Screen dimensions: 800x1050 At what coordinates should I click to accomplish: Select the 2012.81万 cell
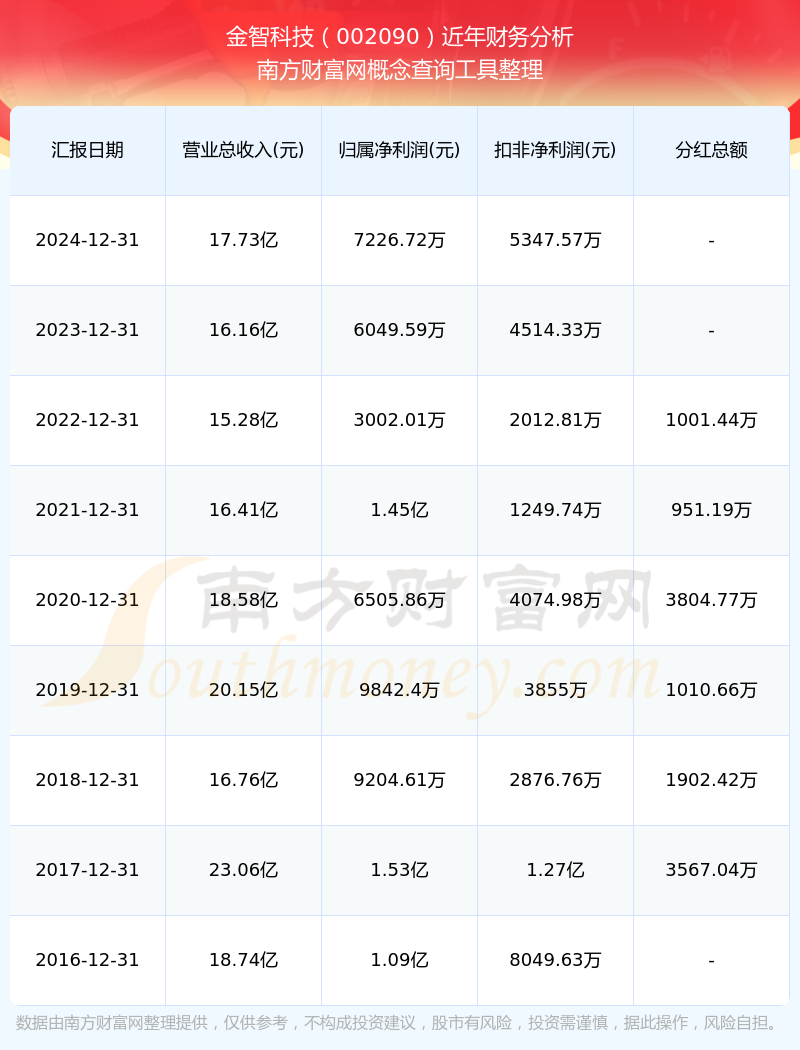click(556, 420)
